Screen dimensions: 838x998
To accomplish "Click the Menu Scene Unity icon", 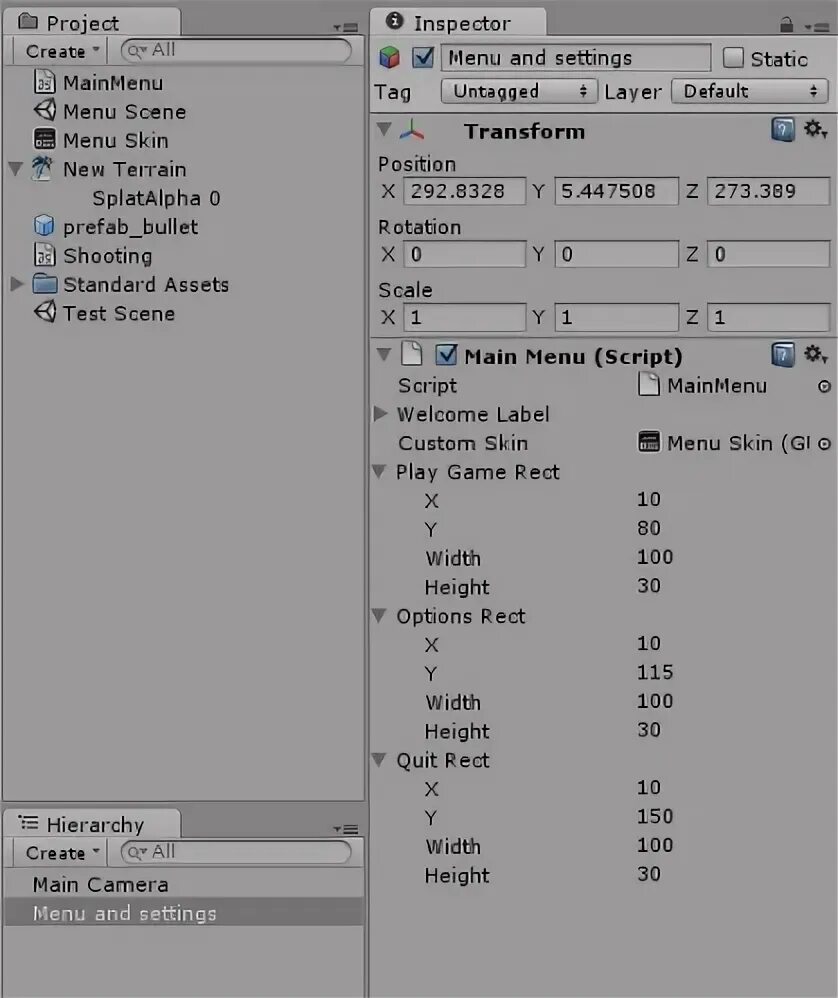I will 45,111.
